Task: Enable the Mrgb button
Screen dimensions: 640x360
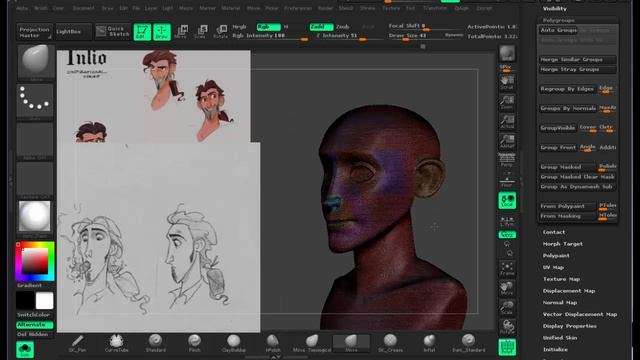Action: (240, 27)
